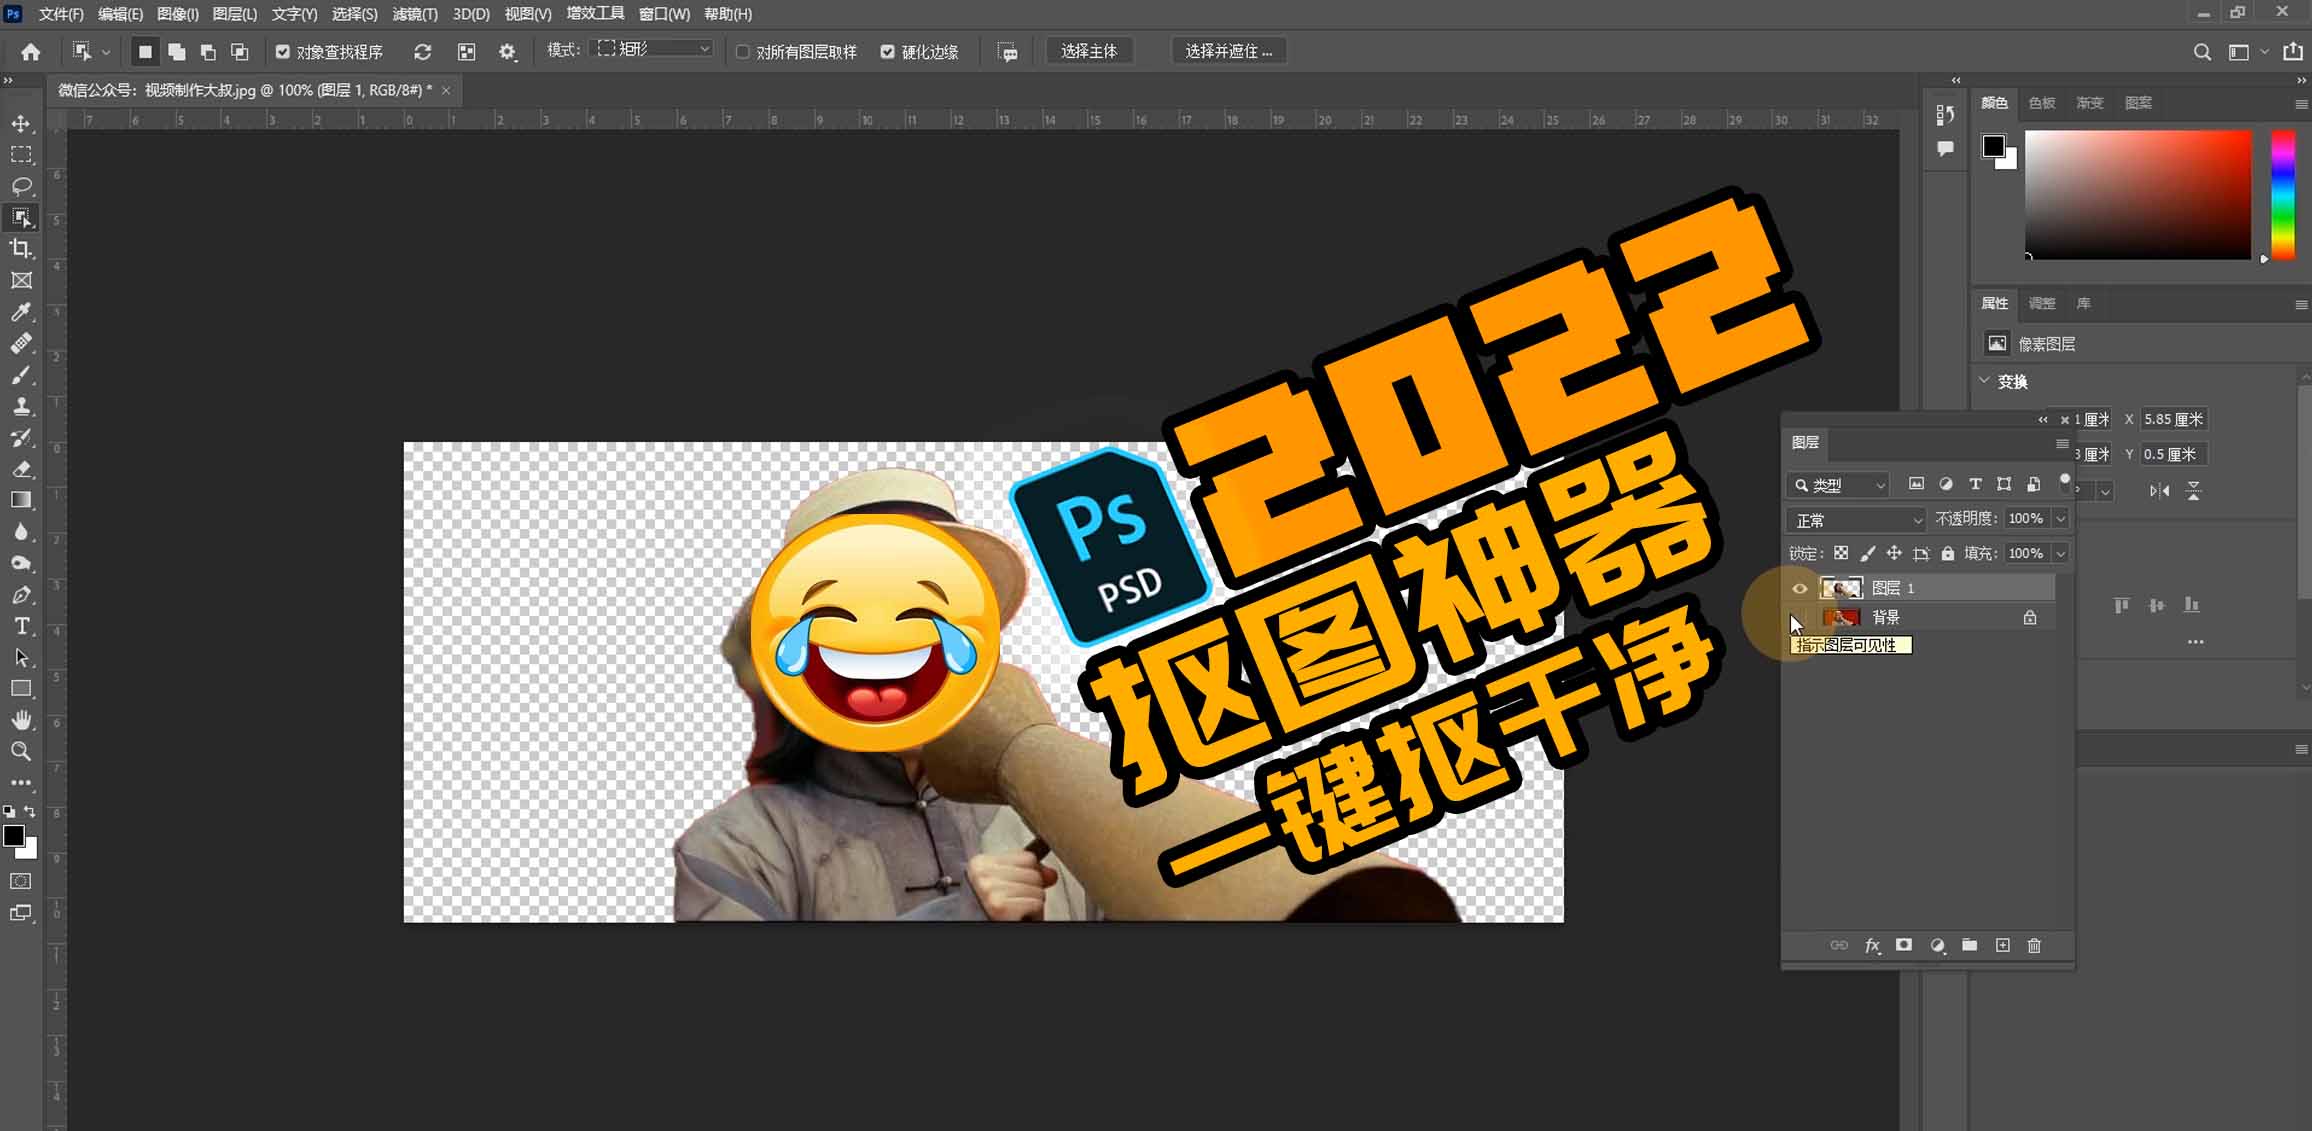Toggle lock transparent pixels icon
The image size is (2312, 1131).
pos(1841,553)
